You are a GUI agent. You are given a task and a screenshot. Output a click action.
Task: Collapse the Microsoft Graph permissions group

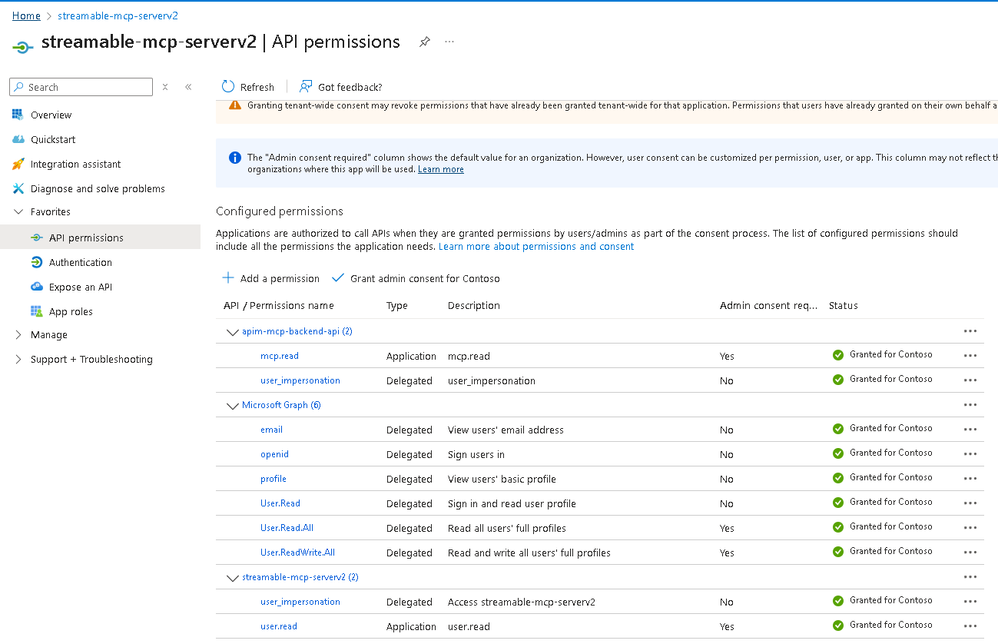point(233,406)
